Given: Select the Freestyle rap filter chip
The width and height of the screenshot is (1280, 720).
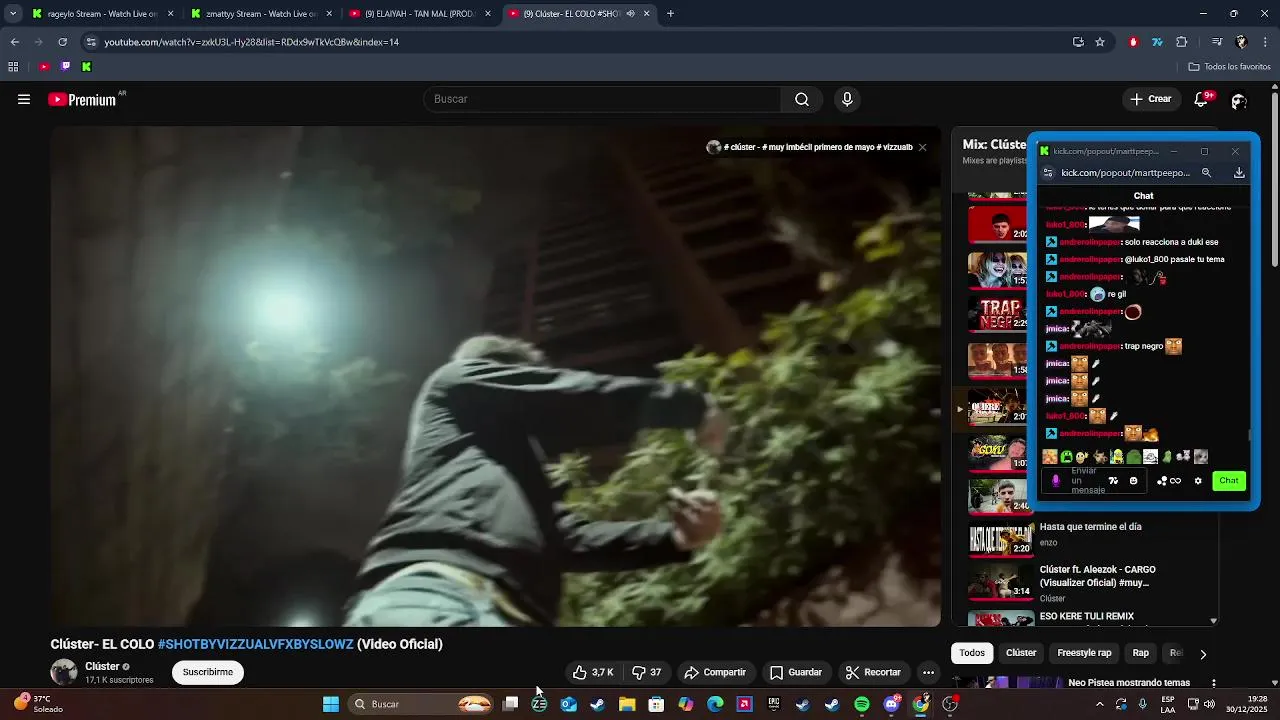Looking at the screenshot, I should tap(1084, 653).
